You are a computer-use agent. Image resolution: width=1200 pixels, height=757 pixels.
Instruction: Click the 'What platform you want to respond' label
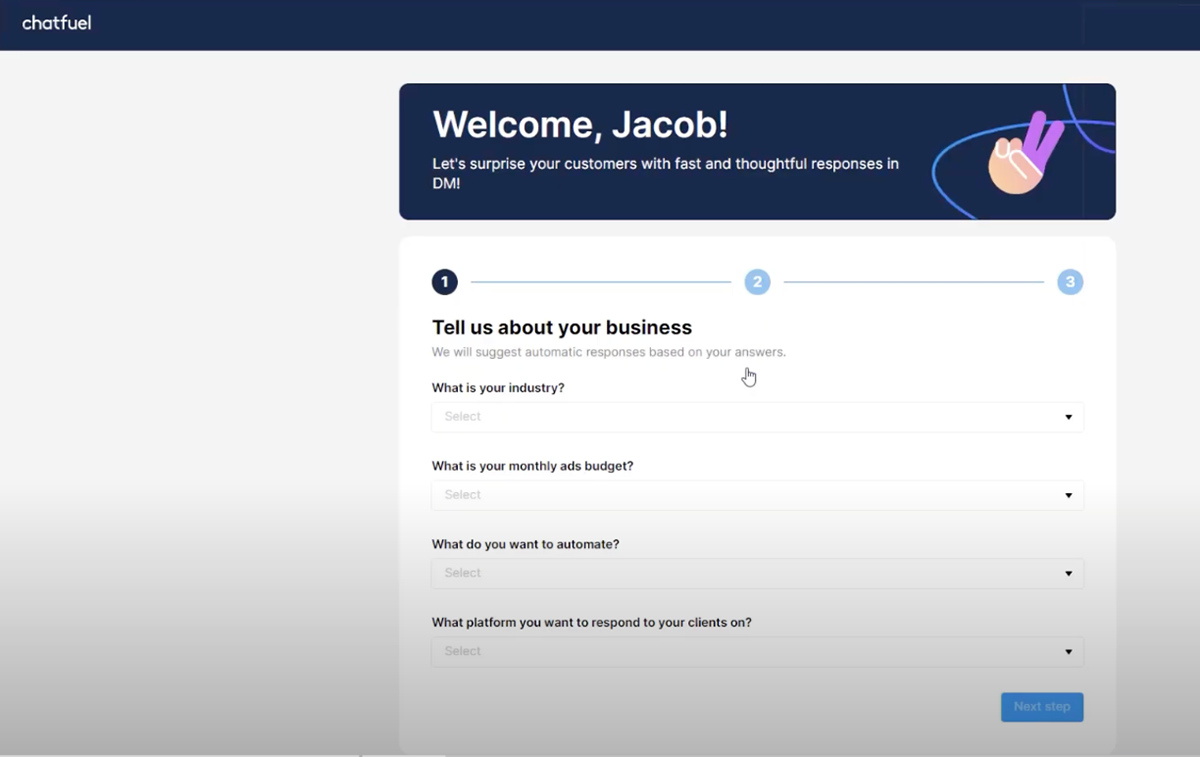(592, 622)
